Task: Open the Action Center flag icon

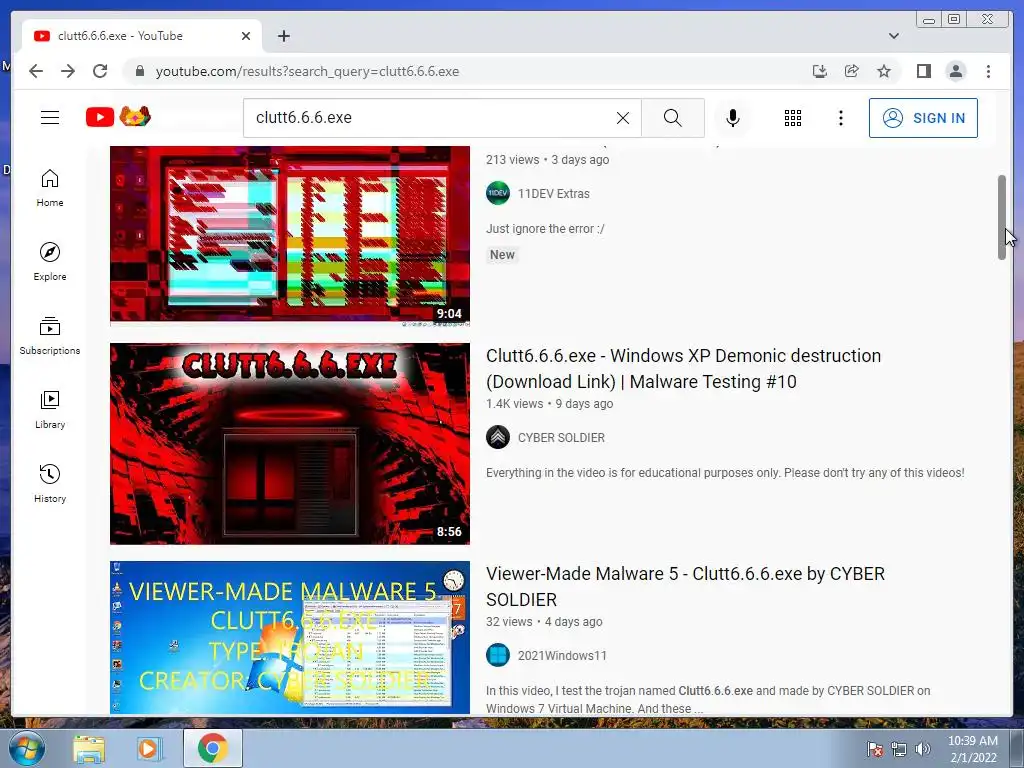Action: [x=874, y=749]
